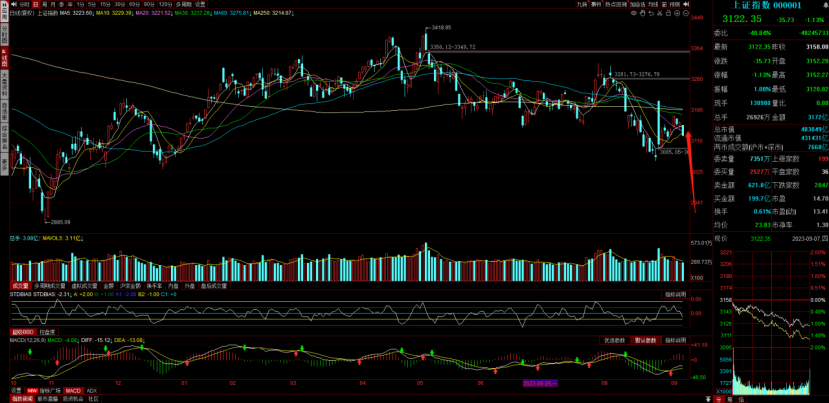
Task: Switch to 盘后成交量 tab
Action: tap(214, 286)
